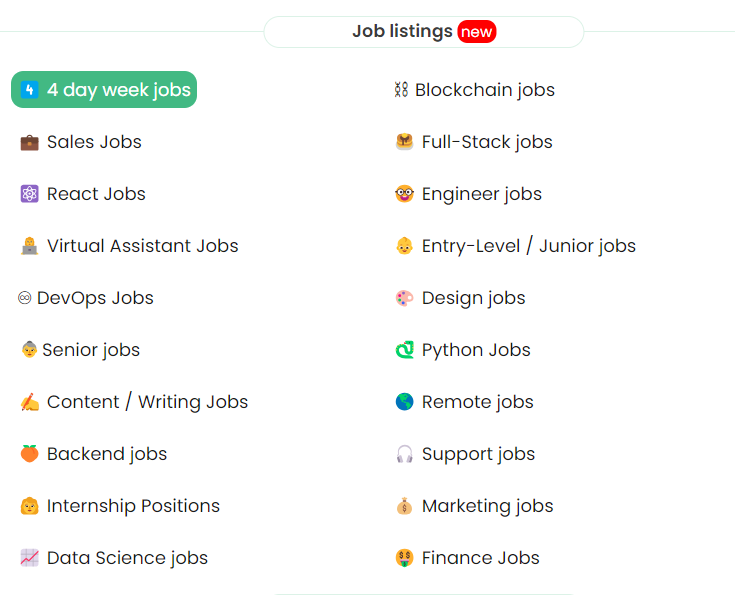The height and width of the screenshot is (595, 735).
Task: Click the pancakes icon beside Full-Stack jobs
Action: point(404,142)
